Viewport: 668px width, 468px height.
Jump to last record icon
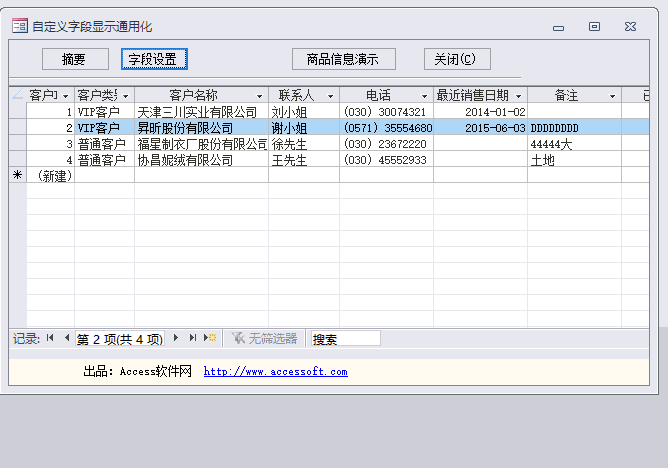193,338
